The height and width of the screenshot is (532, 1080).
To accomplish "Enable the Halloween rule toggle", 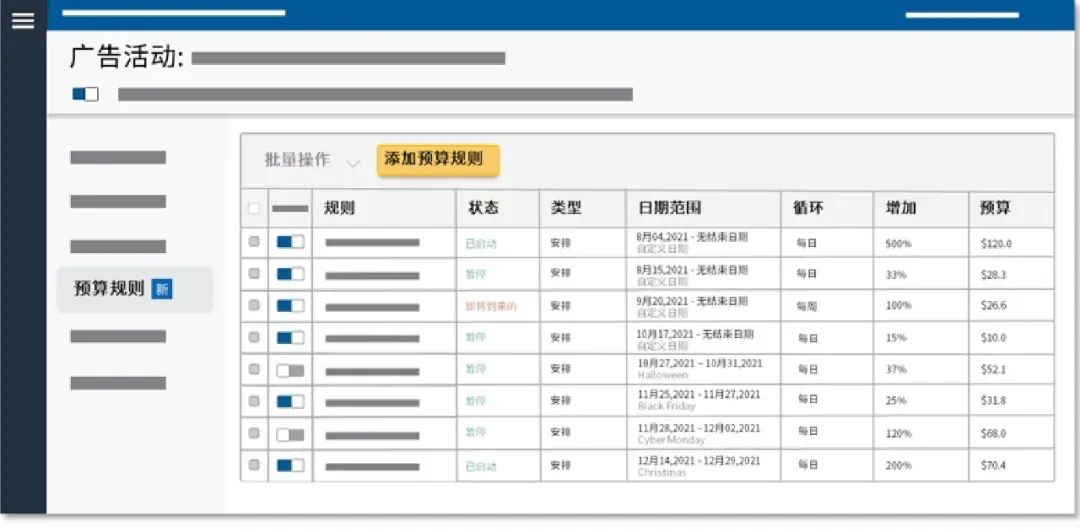I will 290,371.
